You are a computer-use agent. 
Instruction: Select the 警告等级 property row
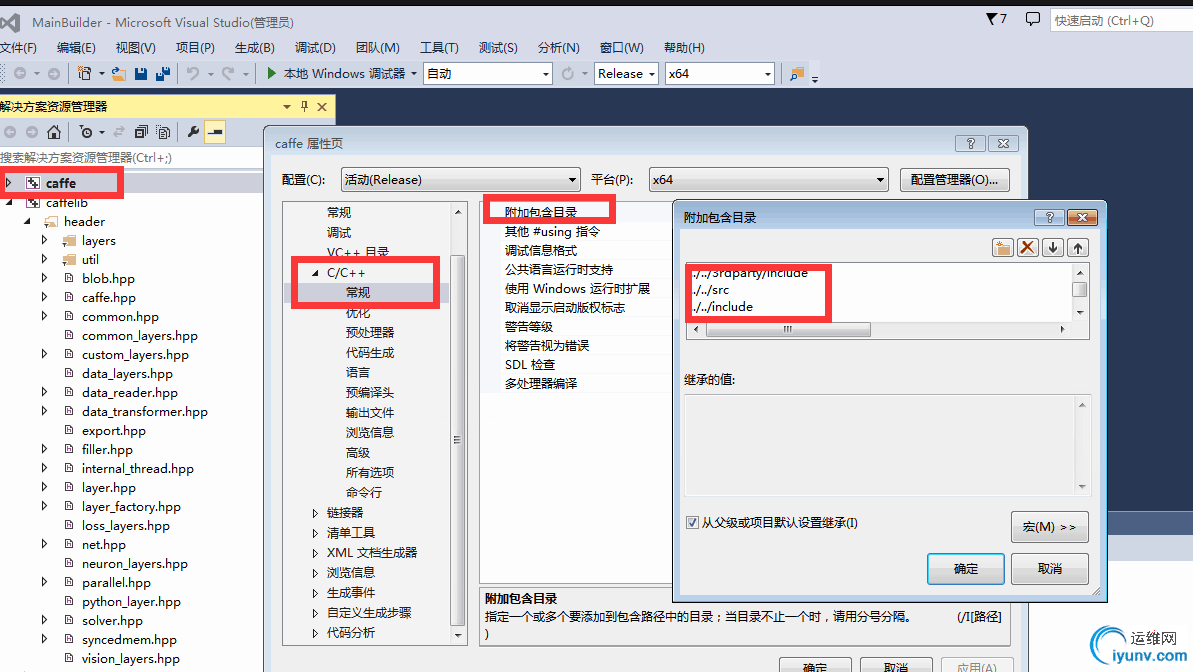(529, 326)
